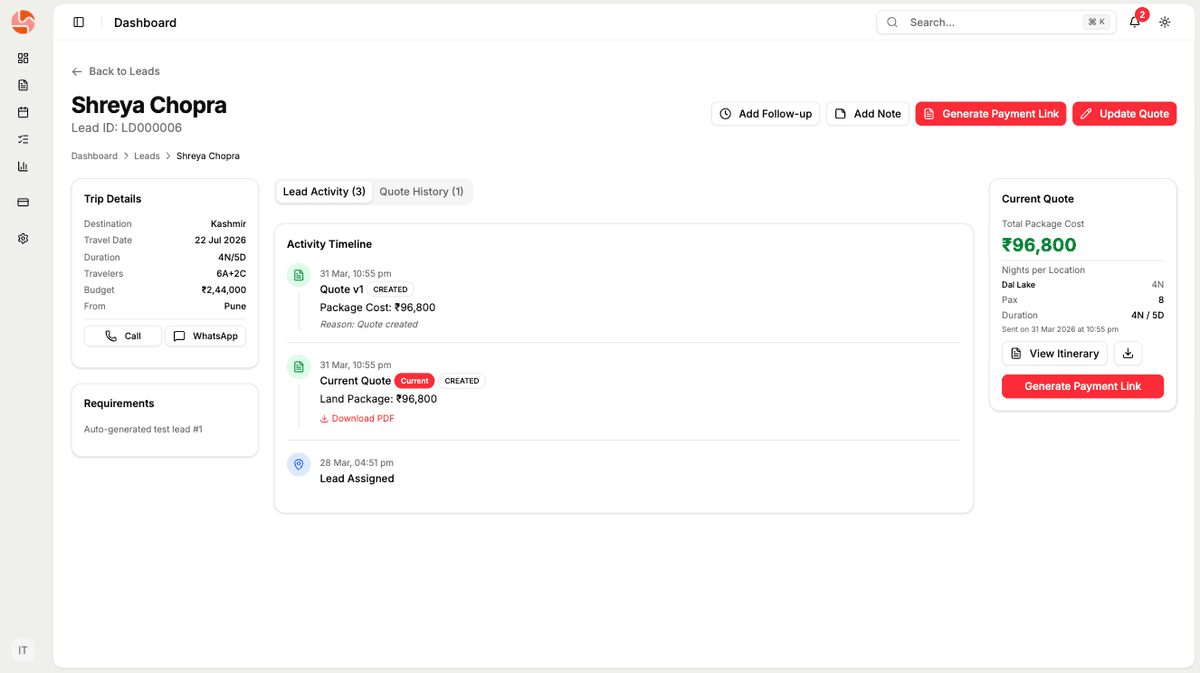Click the WhatsApp button in Trip Details
The image size is (1200, 673).
[206, 336]
